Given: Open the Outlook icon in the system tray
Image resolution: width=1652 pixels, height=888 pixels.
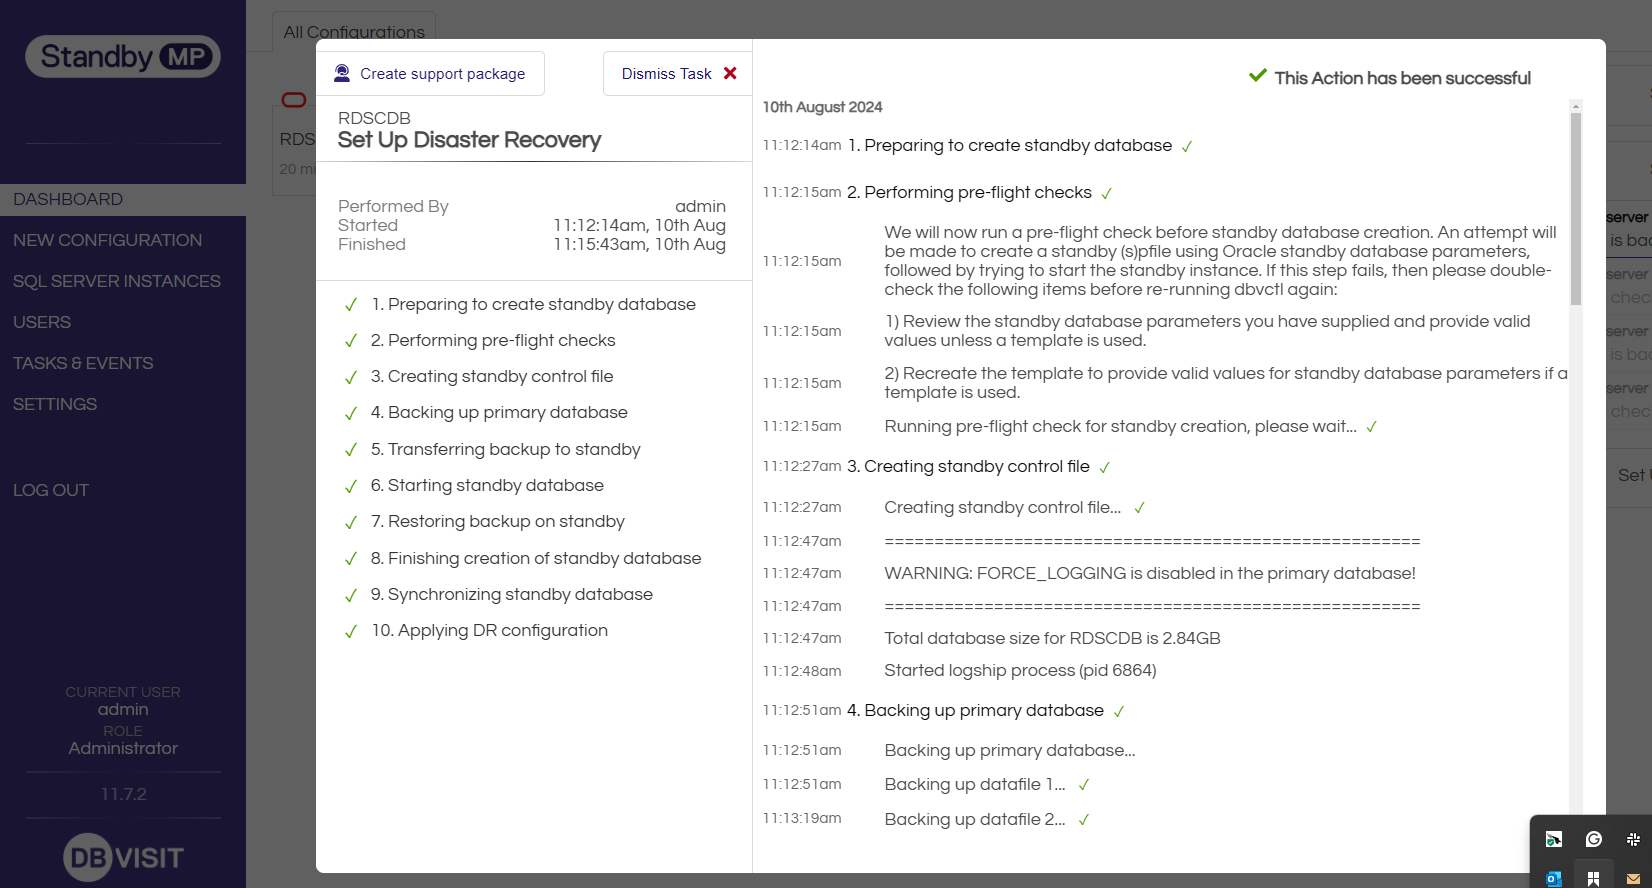Looking at the screenshot, I should coord(1554,879).
